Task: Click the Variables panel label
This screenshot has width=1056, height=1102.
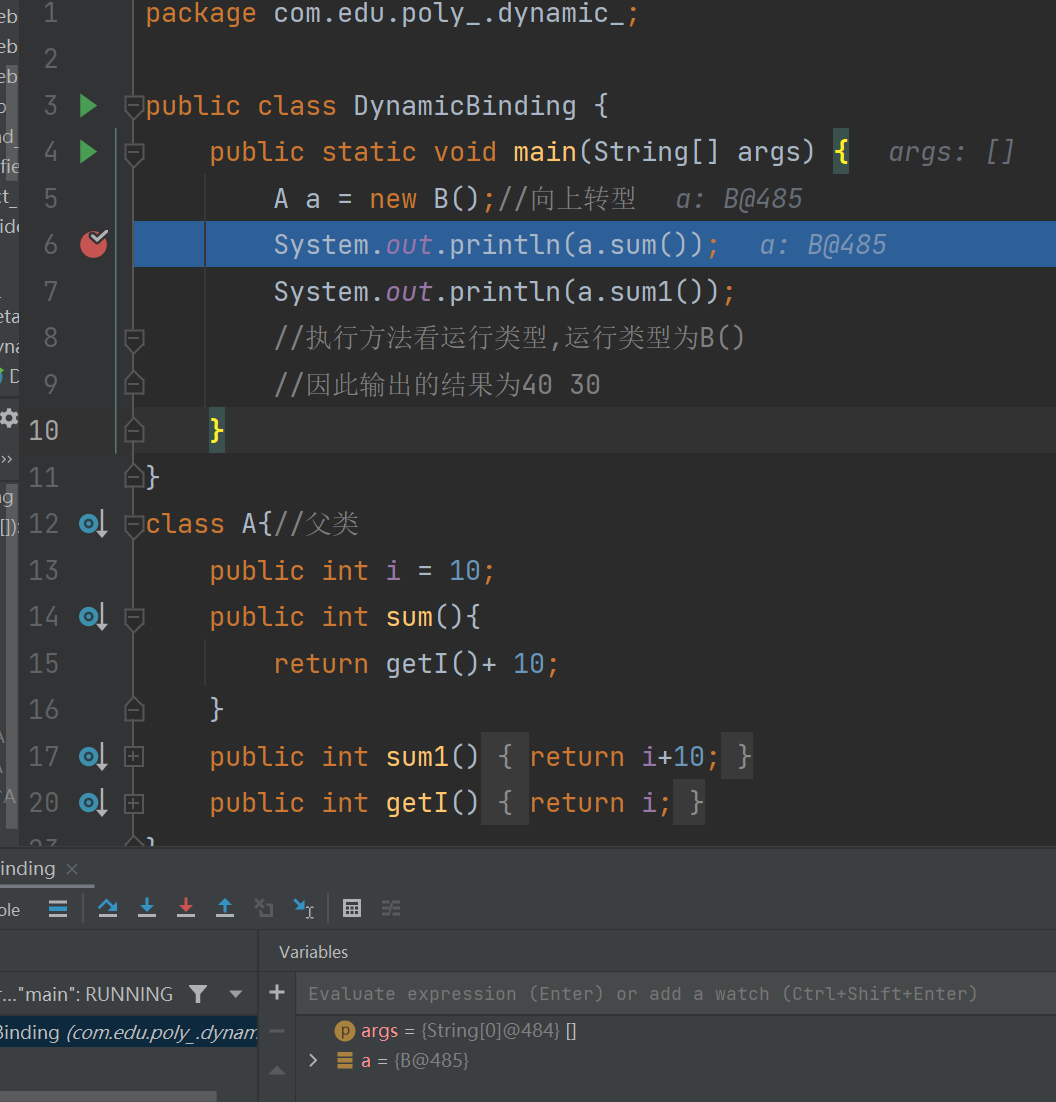Action: pyautogui.click(x=313, y=952)
